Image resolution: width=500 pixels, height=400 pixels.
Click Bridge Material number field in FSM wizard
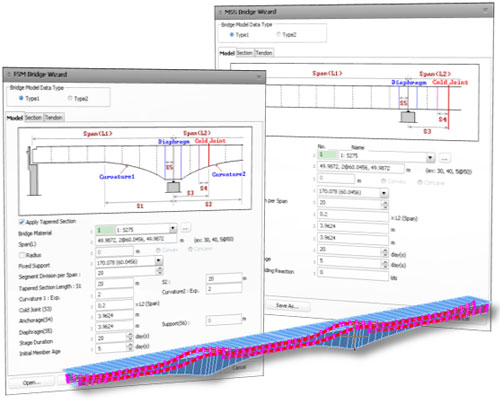click(x=105, y=230)
